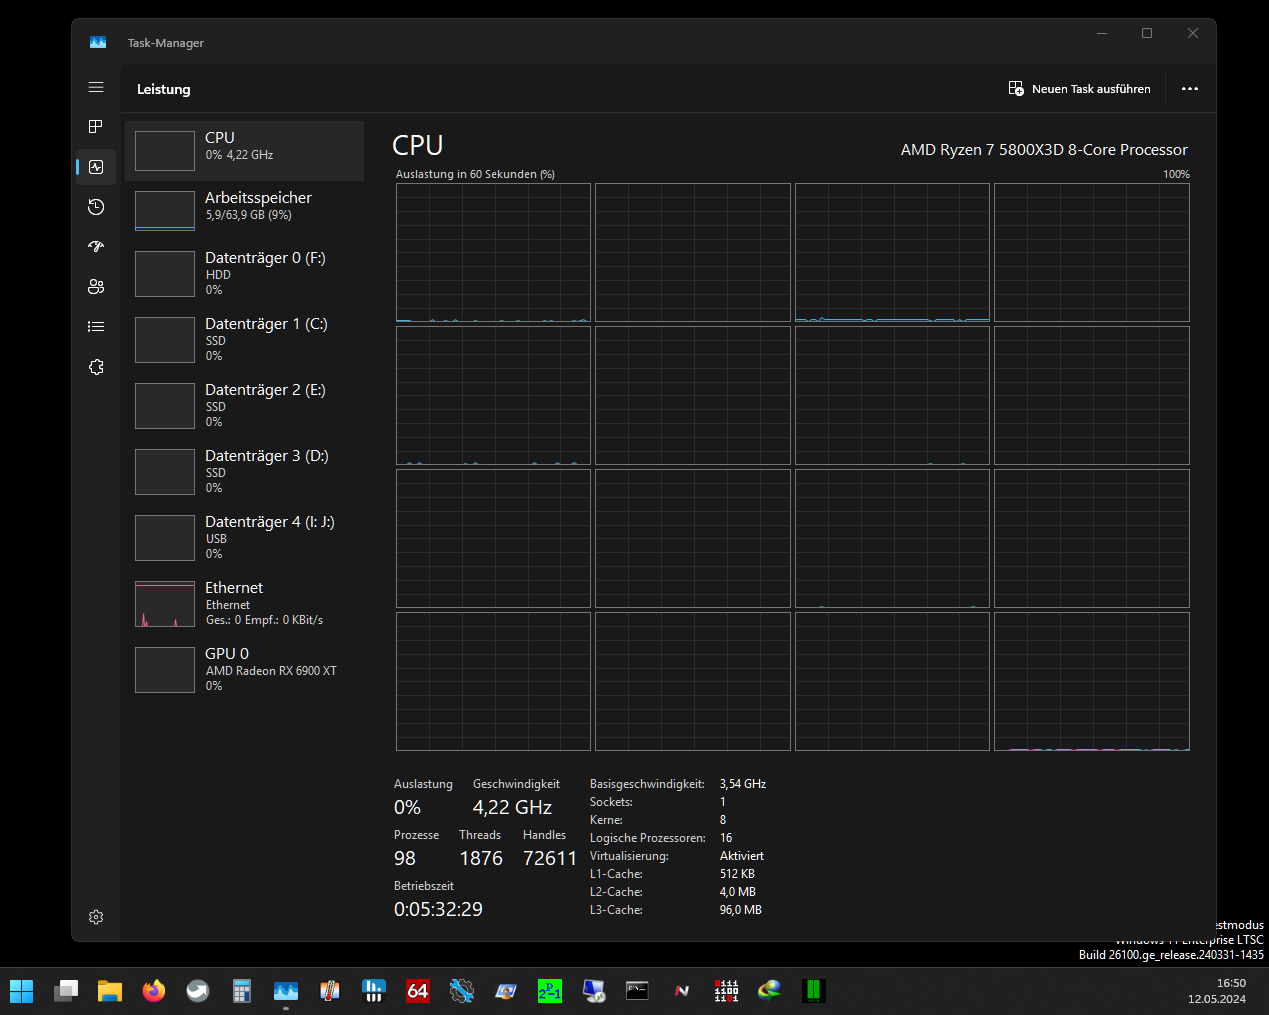The image size is (1269, 1015).
Task: Open File Explorer from the taskbar
Action: point(110,991)
